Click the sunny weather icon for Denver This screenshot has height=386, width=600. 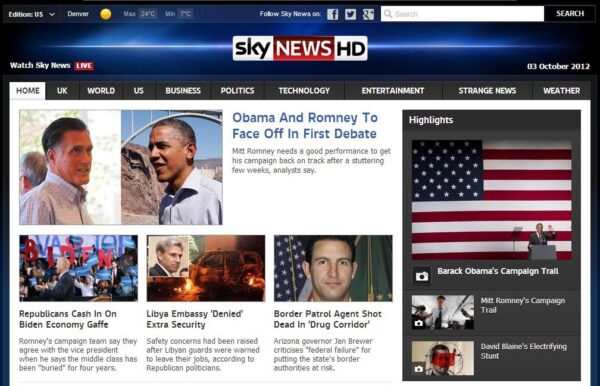click(106, 14)
